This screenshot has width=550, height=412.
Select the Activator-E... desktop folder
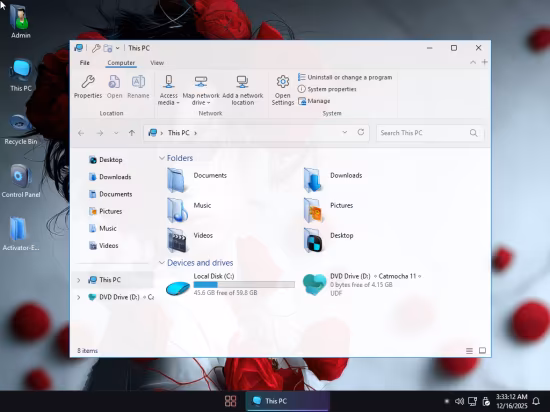pyautogui.click(x=21, y=234)
